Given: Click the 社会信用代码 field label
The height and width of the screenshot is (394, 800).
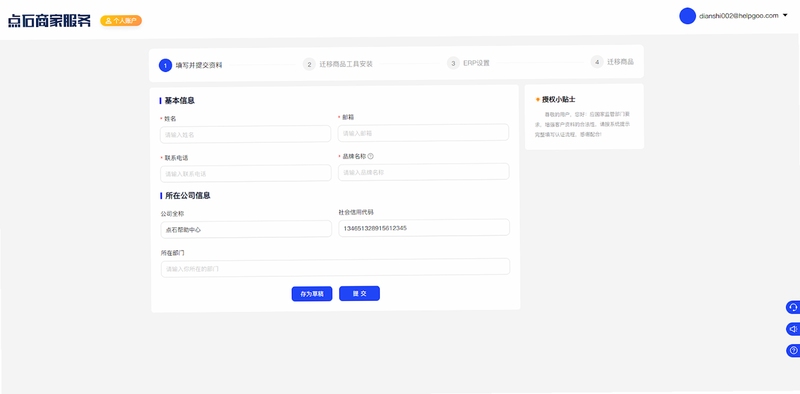Looking at the screenshot, I should tap(356, 212).
